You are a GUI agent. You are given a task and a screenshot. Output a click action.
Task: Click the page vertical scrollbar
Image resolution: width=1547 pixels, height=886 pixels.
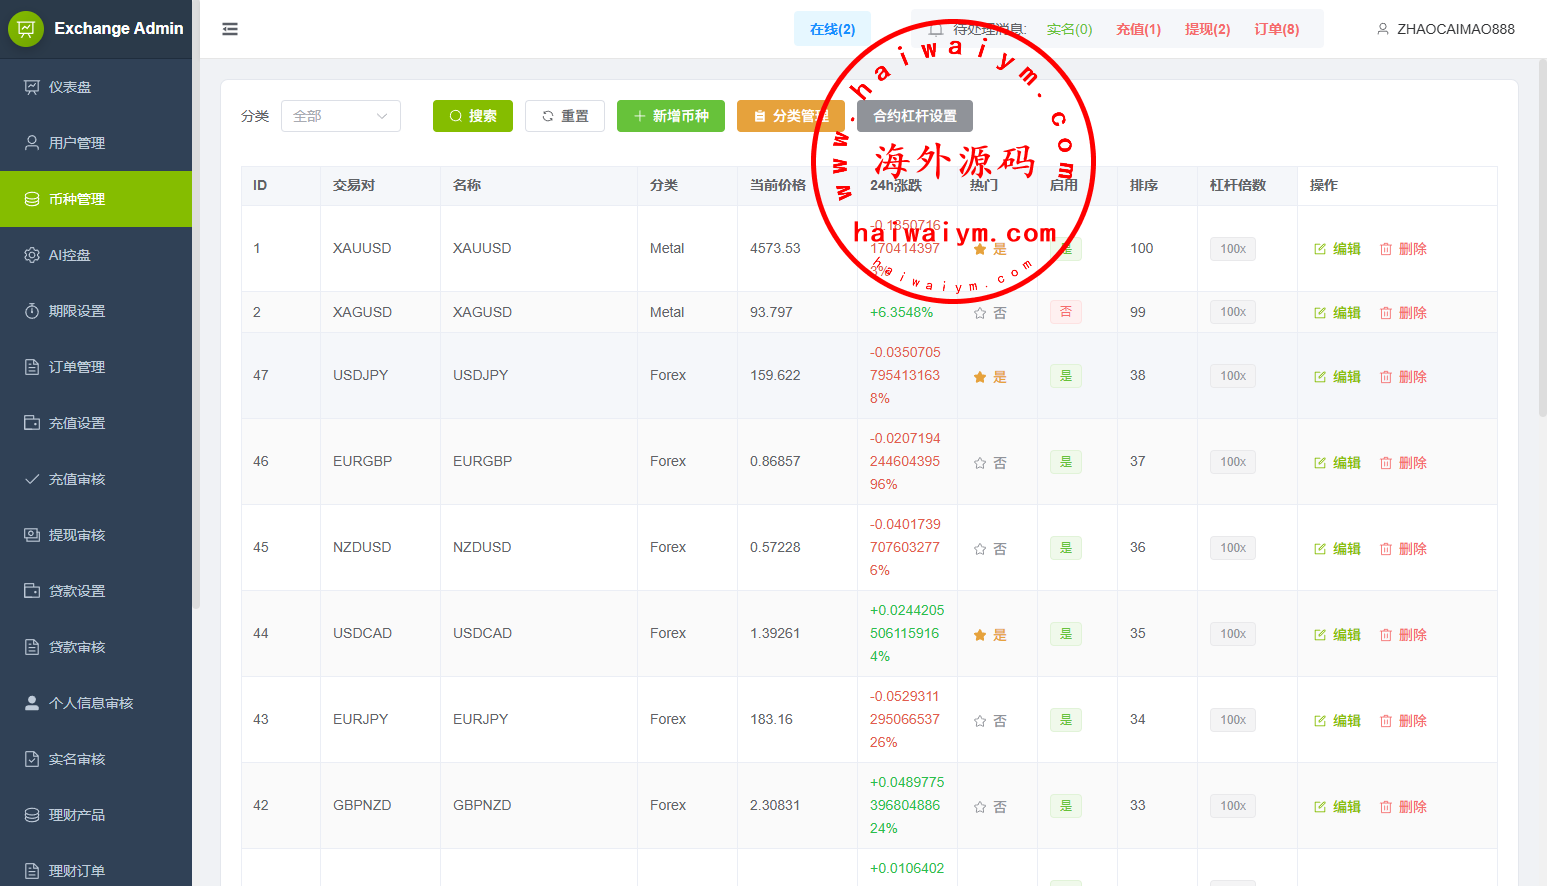(1541, 240)
